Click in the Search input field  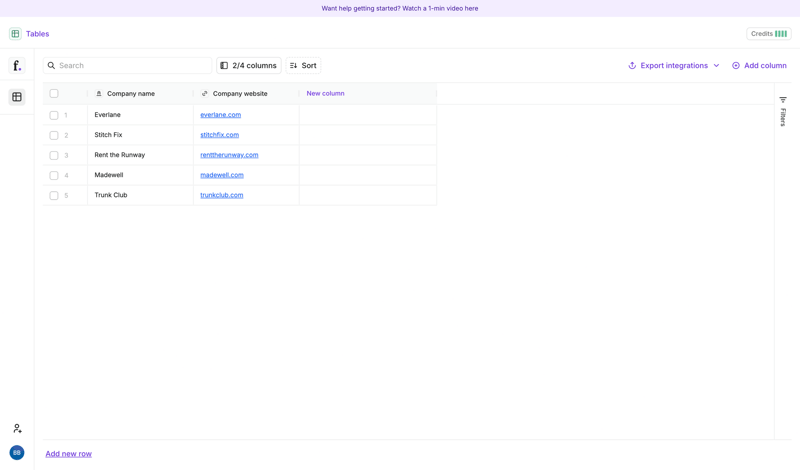tap(127, 65)
